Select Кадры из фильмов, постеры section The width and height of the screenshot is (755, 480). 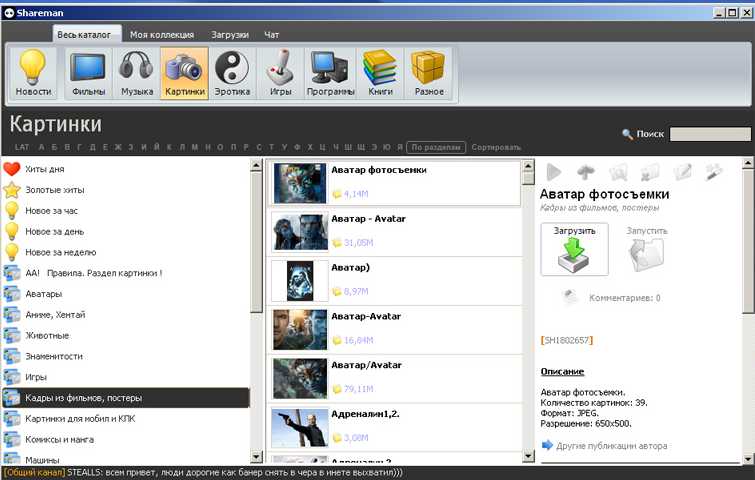[x=126, y=398]
